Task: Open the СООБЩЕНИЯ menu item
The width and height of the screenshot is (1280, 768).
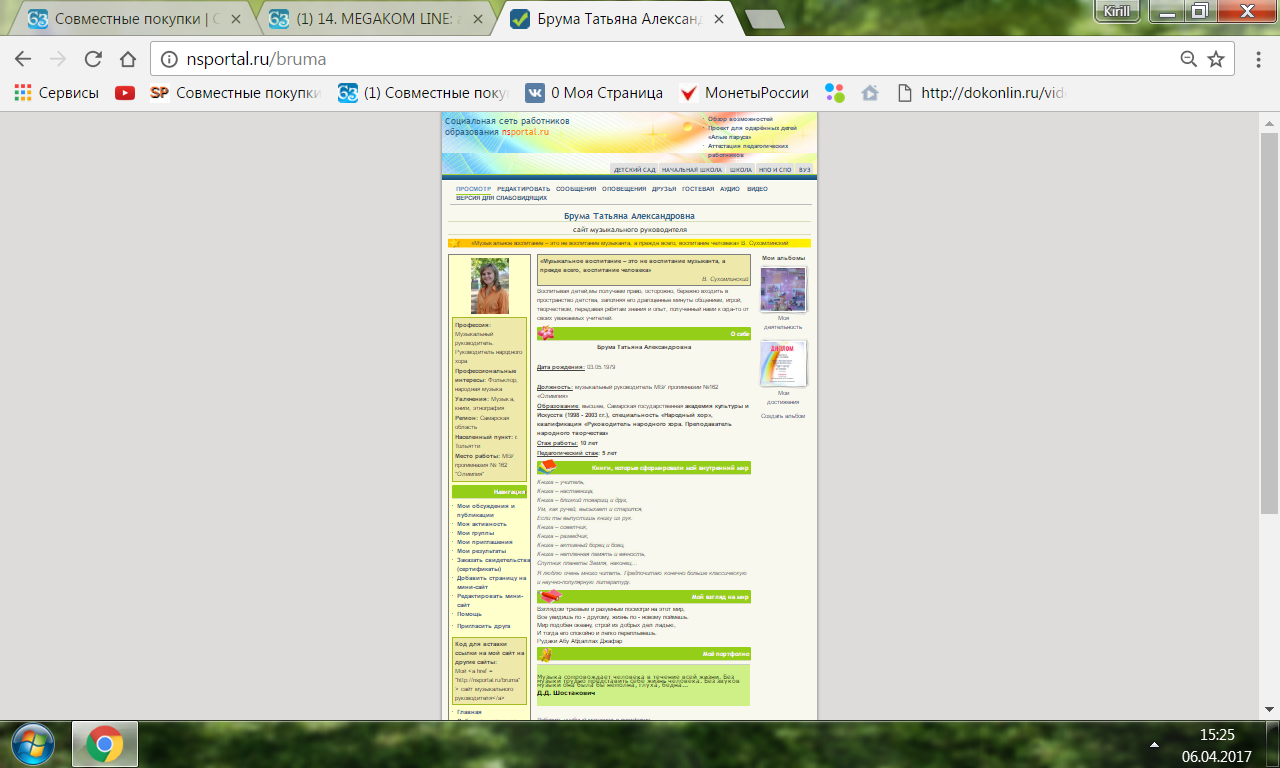Action: 576,189
